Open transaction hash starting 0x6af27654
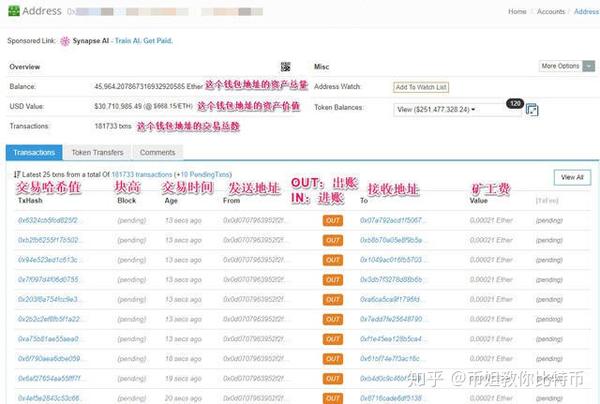The image size is (600, 404). [49, 379]
